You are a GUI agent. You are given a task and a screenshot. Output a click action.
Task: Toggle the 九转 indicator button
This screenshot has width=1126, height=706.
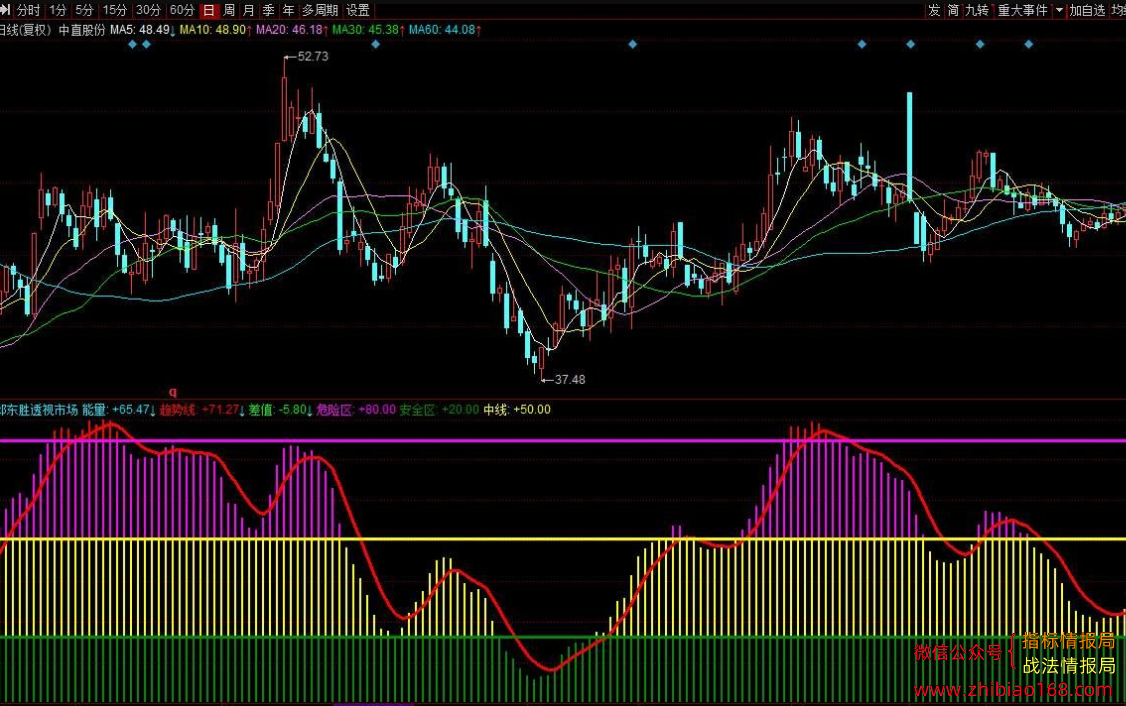pos(977,10)
